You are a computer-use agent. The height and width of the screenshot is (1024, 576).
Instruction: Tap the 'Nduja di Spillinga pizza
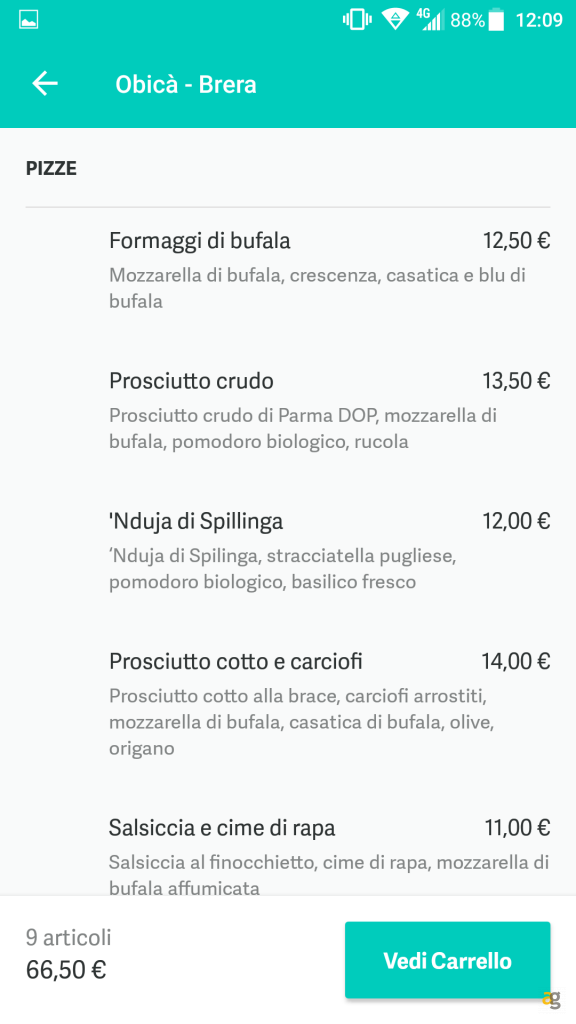tap(196, 521)
